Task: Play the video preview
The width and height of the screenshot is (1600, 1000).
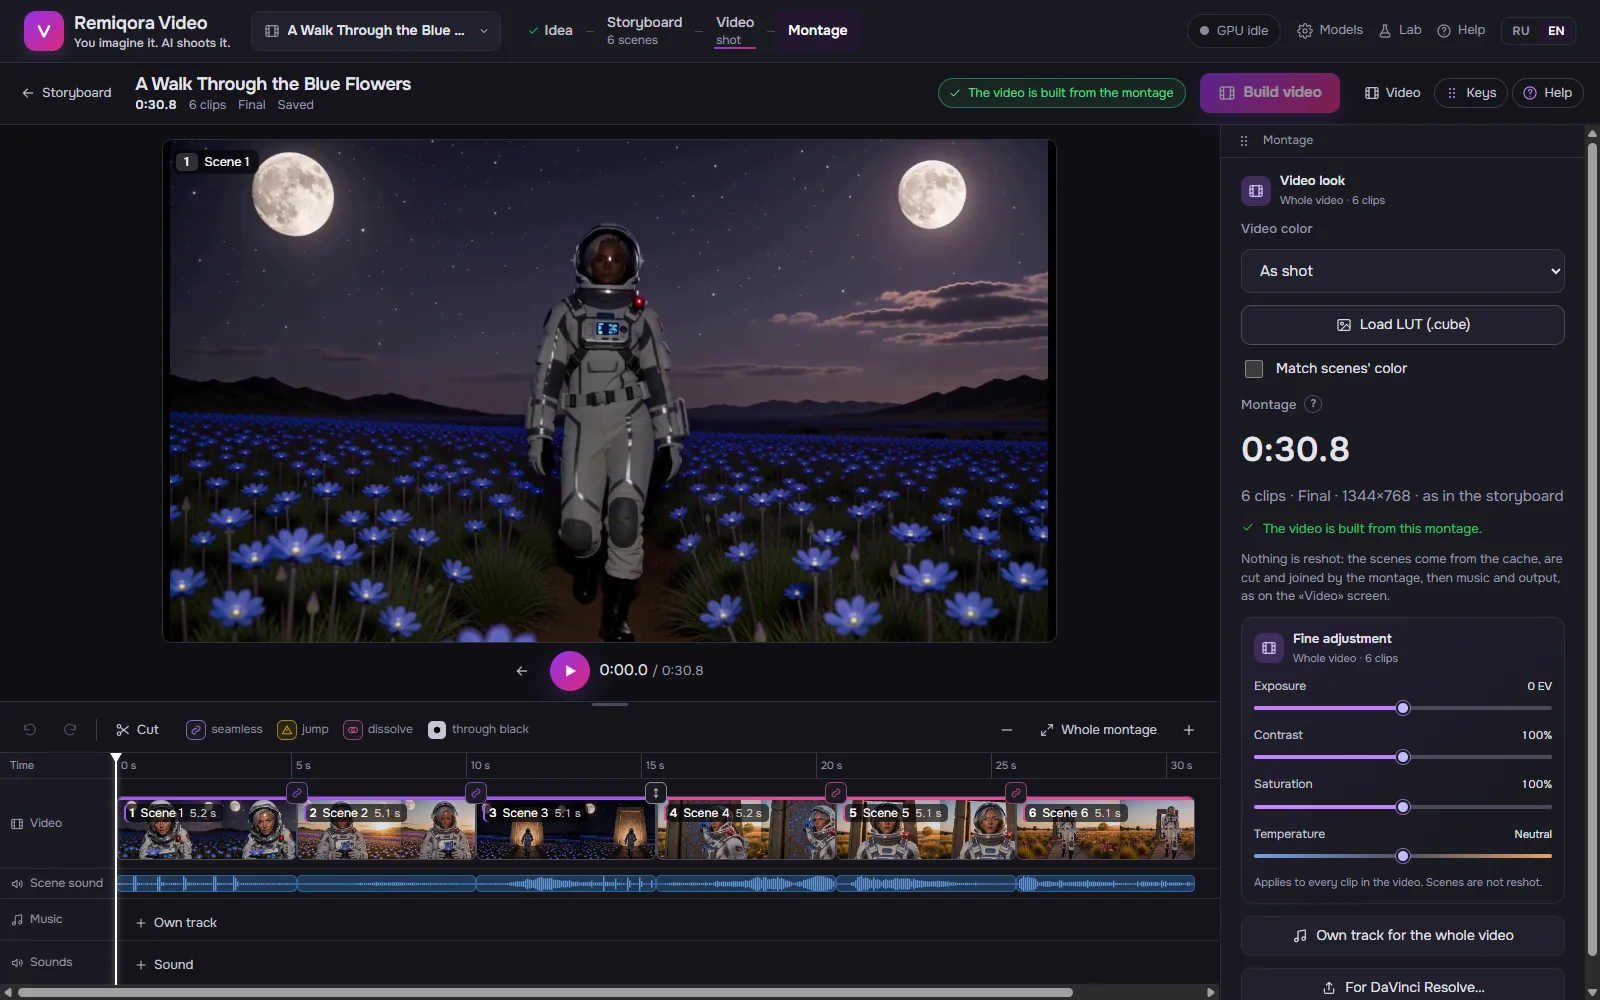Action: (570, 671)
